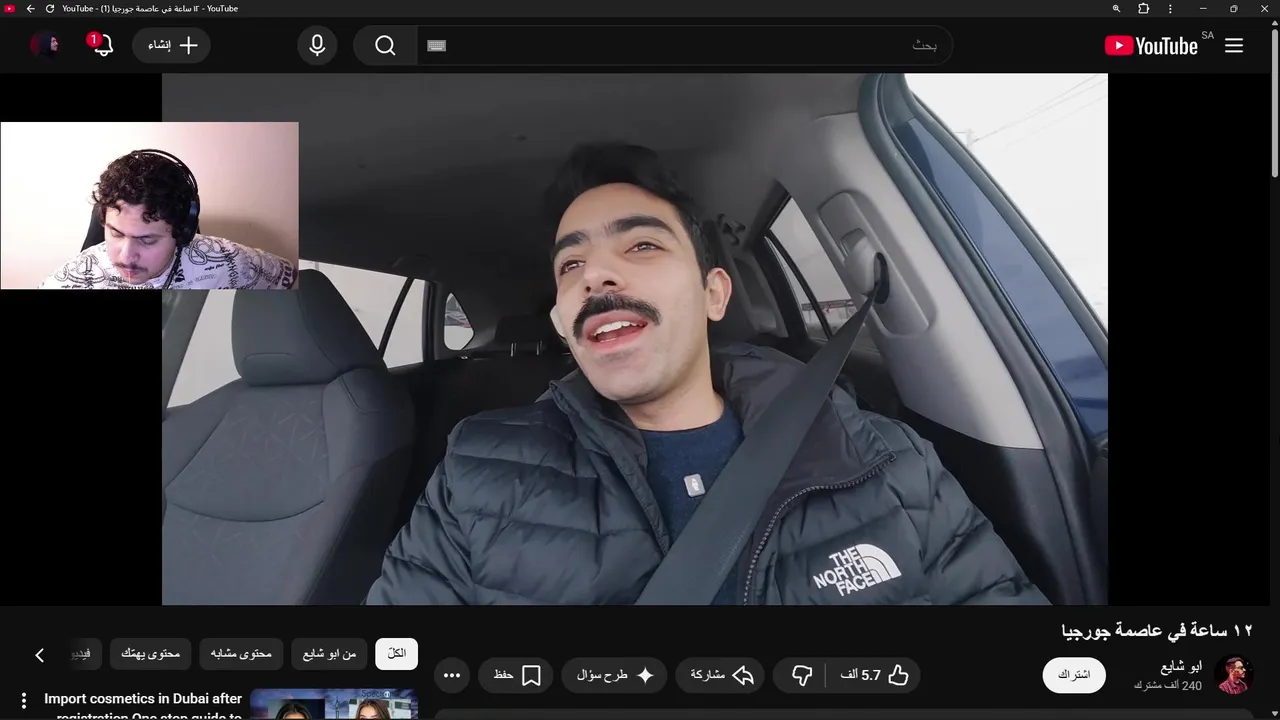The height and width of the screenshot is (720, 1280).
Task: Open the browser three-dot menu
Action: pos(1170,9)
